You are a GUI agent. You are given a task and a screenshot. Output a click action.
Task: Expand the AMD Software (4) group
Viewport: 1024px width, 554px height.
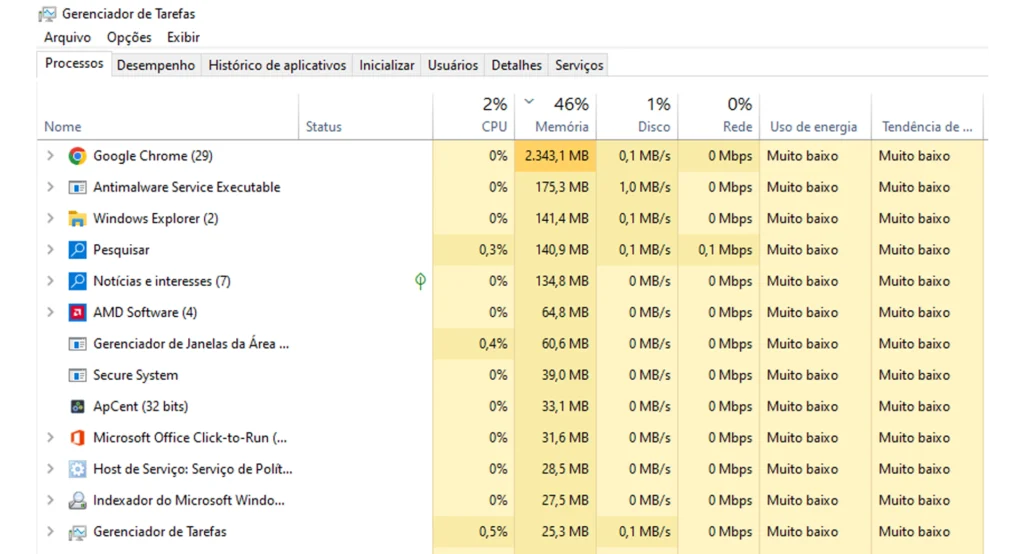click(x=50, y=312)
